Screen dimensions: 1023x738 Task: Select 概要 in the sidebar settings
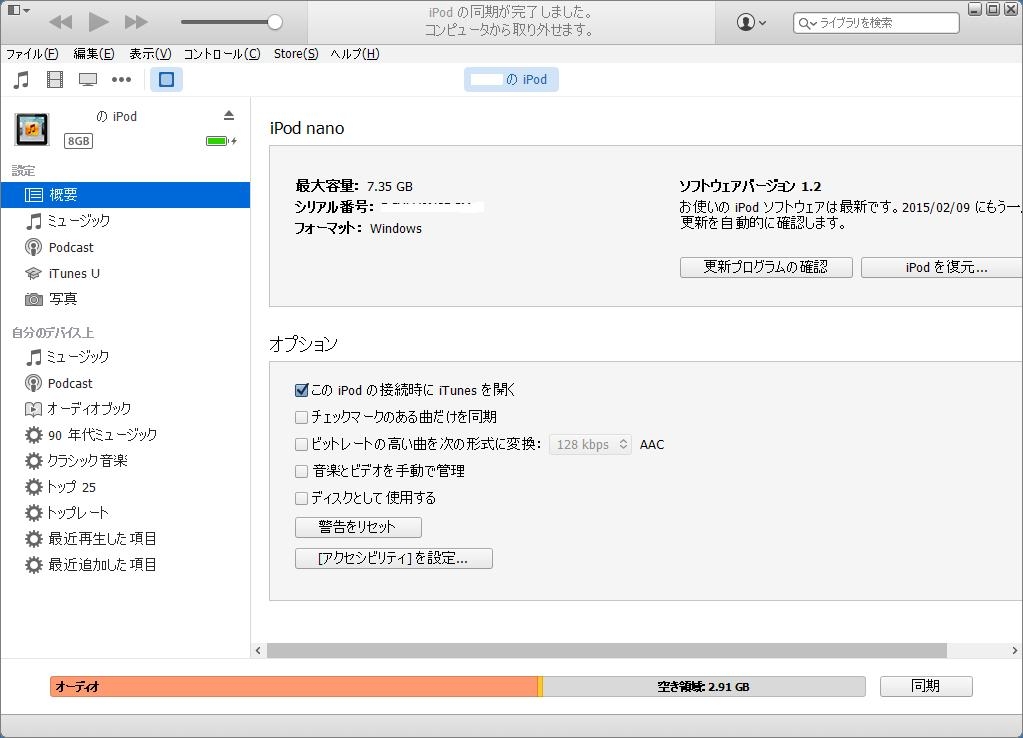125,194
